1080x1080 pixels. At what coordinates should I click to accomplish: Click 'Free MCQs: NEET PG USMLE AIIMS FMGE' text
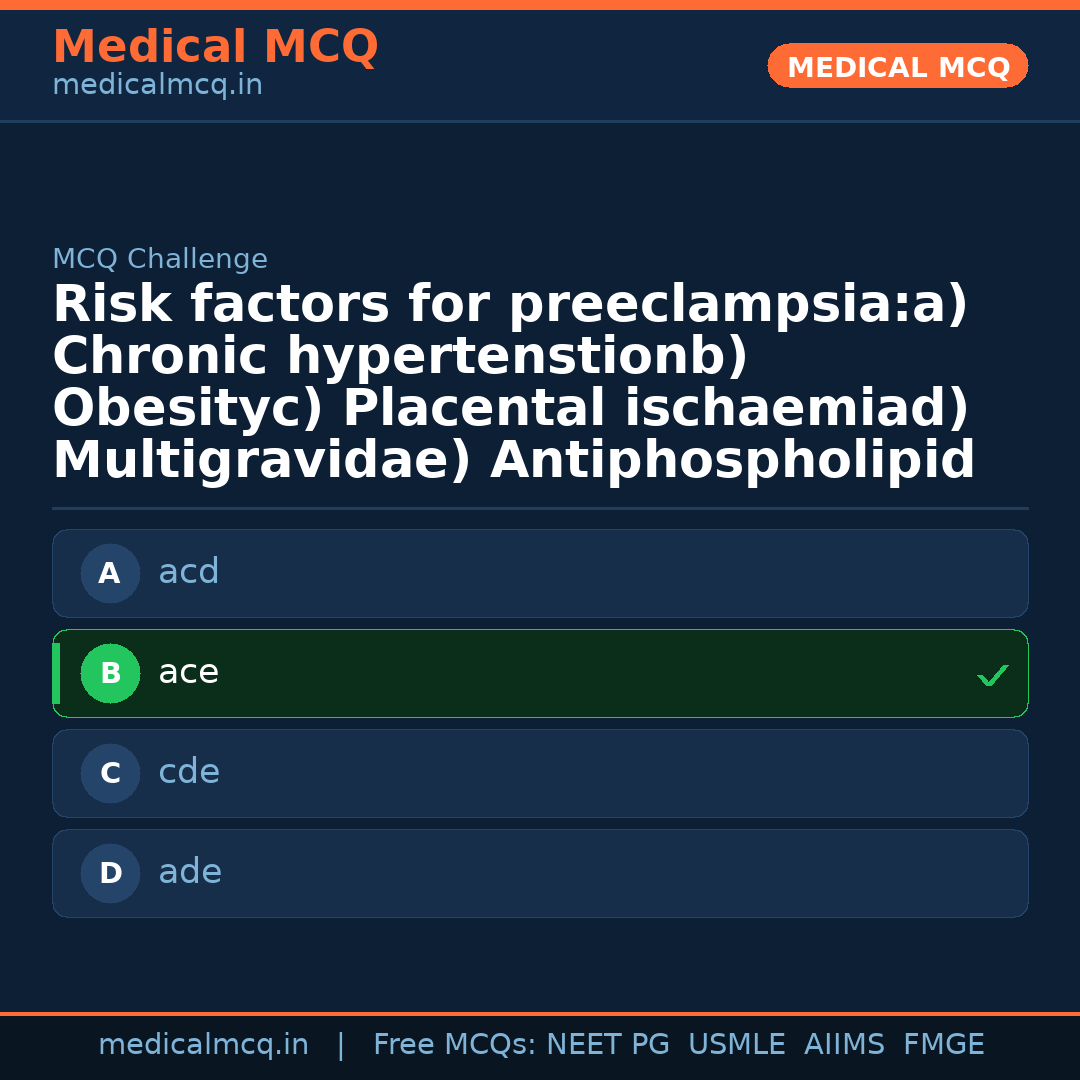click(x=678, y=1045)
